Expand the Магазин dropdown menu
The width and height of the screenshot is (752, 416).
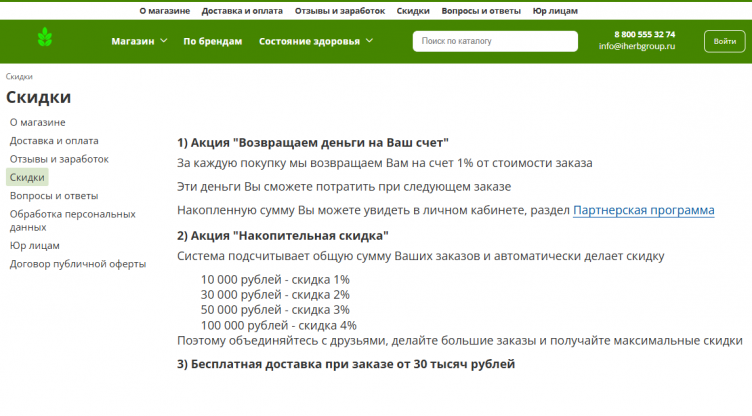[139, 41]
